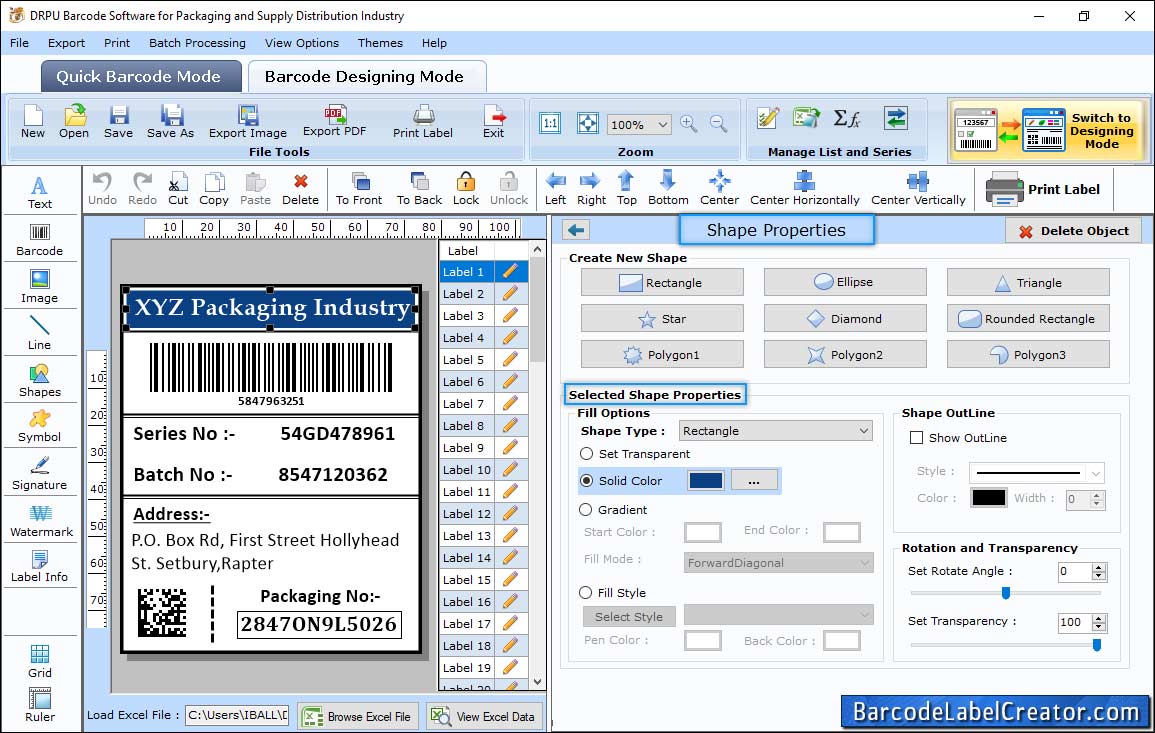Image resolution: width=1155 pixels, height=733 pixels.
Task: Select the Gradient radio button
Action: [x=586, y=510]
